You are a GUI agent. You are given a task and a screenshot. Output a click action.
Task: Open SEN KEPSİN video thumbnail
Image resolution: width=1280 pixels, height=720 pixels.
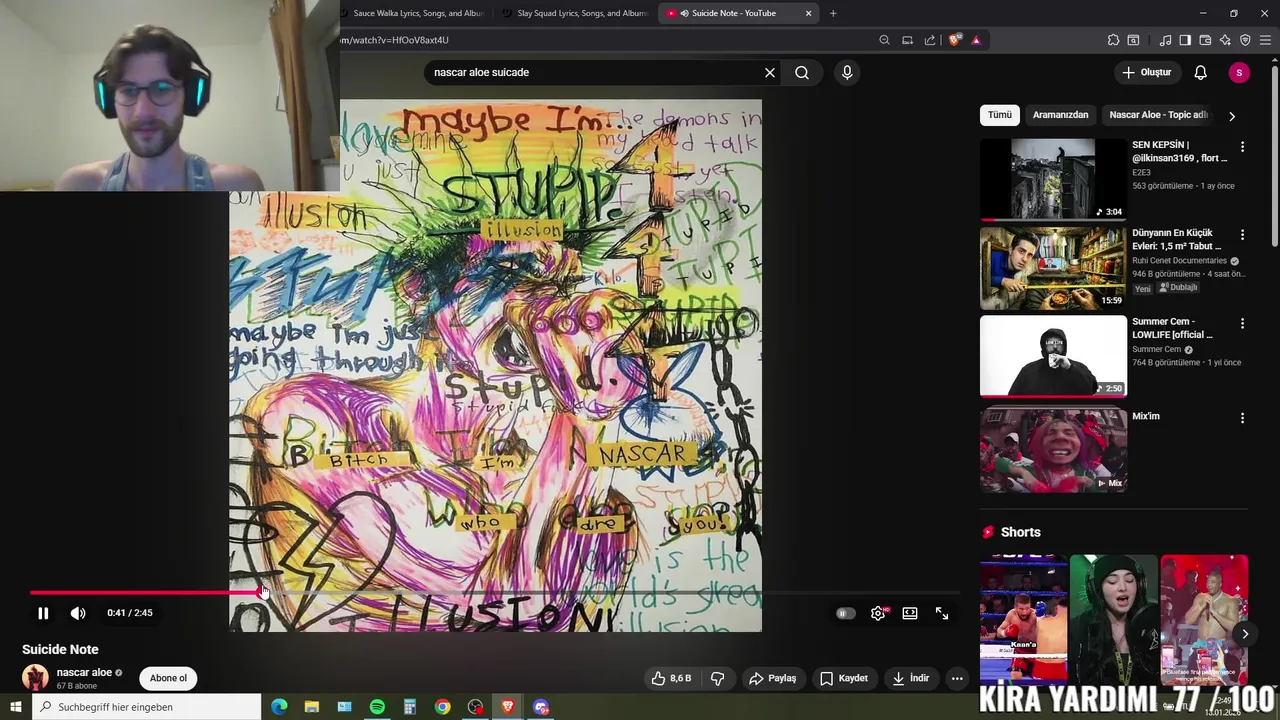1053,179
